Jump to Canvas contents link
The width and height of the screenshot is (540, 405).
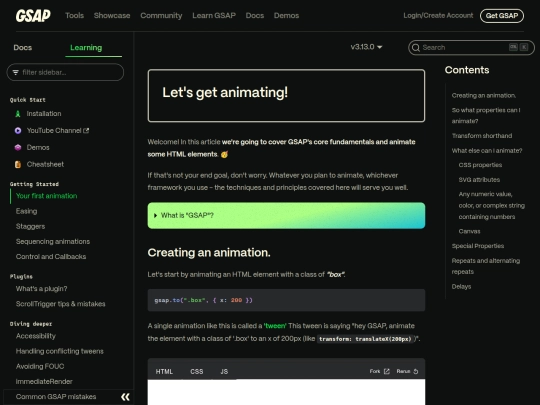(x=469, y=231)
